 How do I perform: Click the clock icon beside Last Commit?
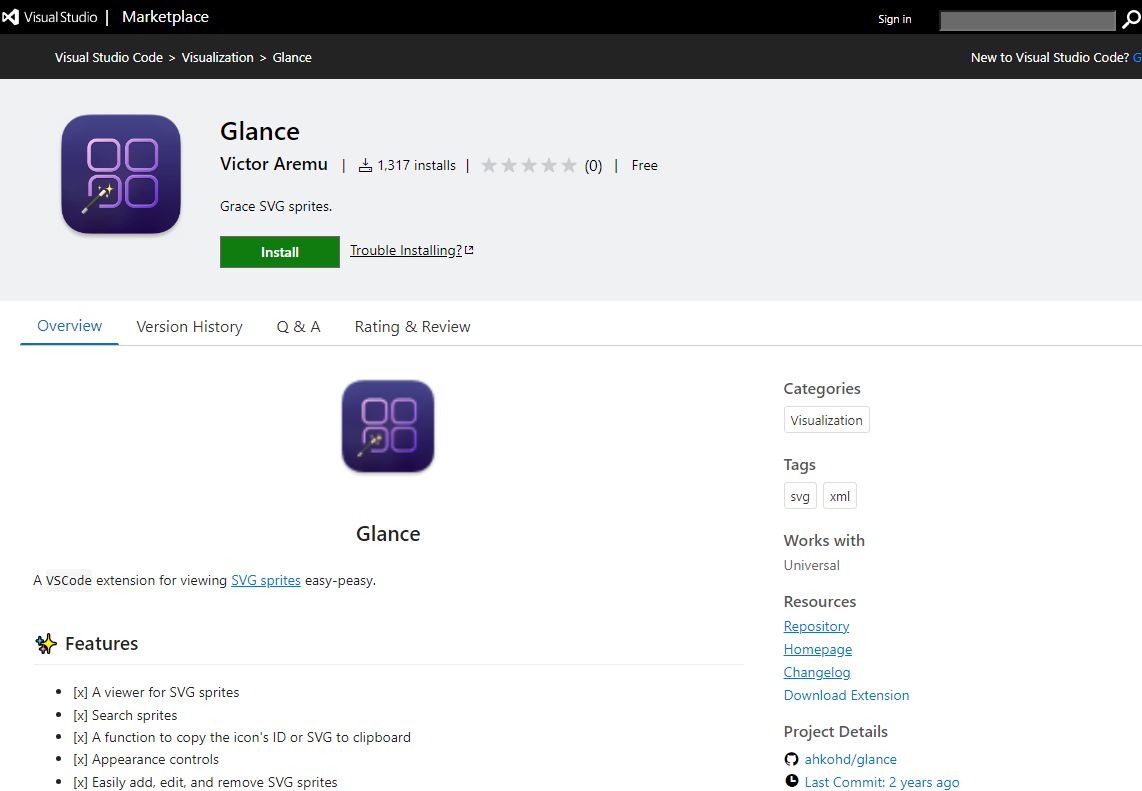pyautogui.click(x=792, y=781)
